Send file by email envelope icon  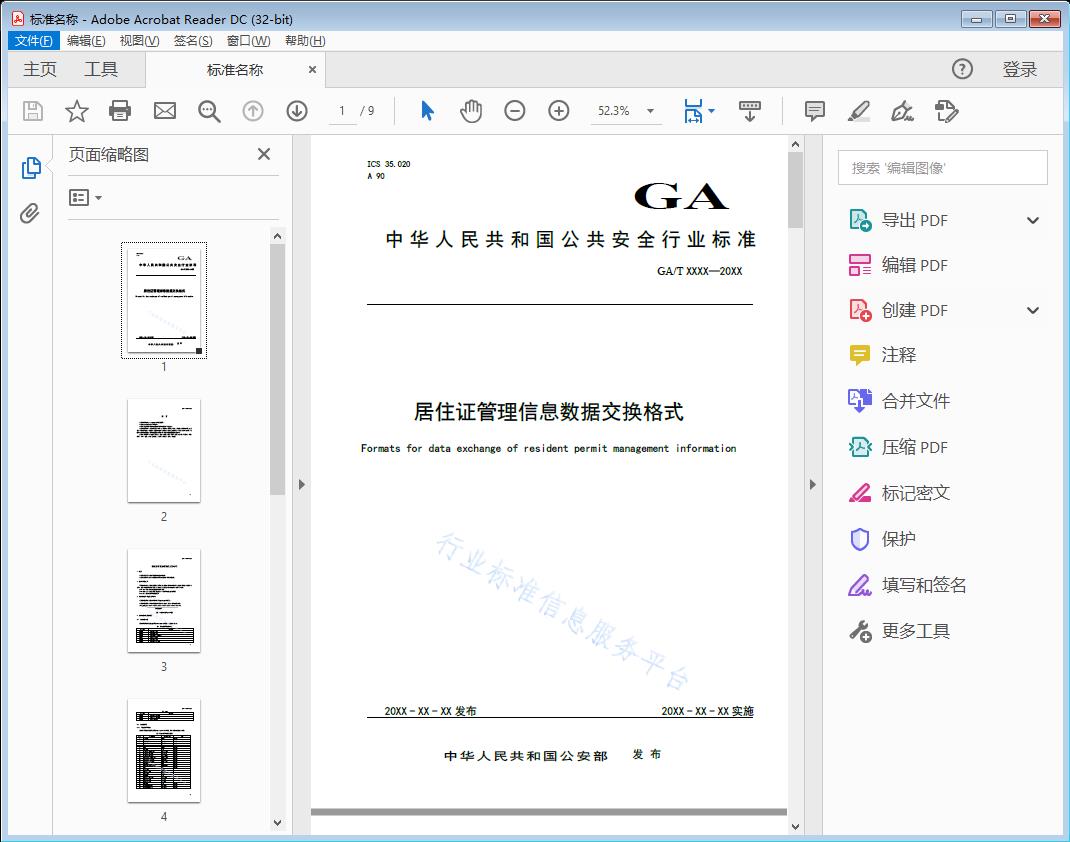click(x=165, y=111)
